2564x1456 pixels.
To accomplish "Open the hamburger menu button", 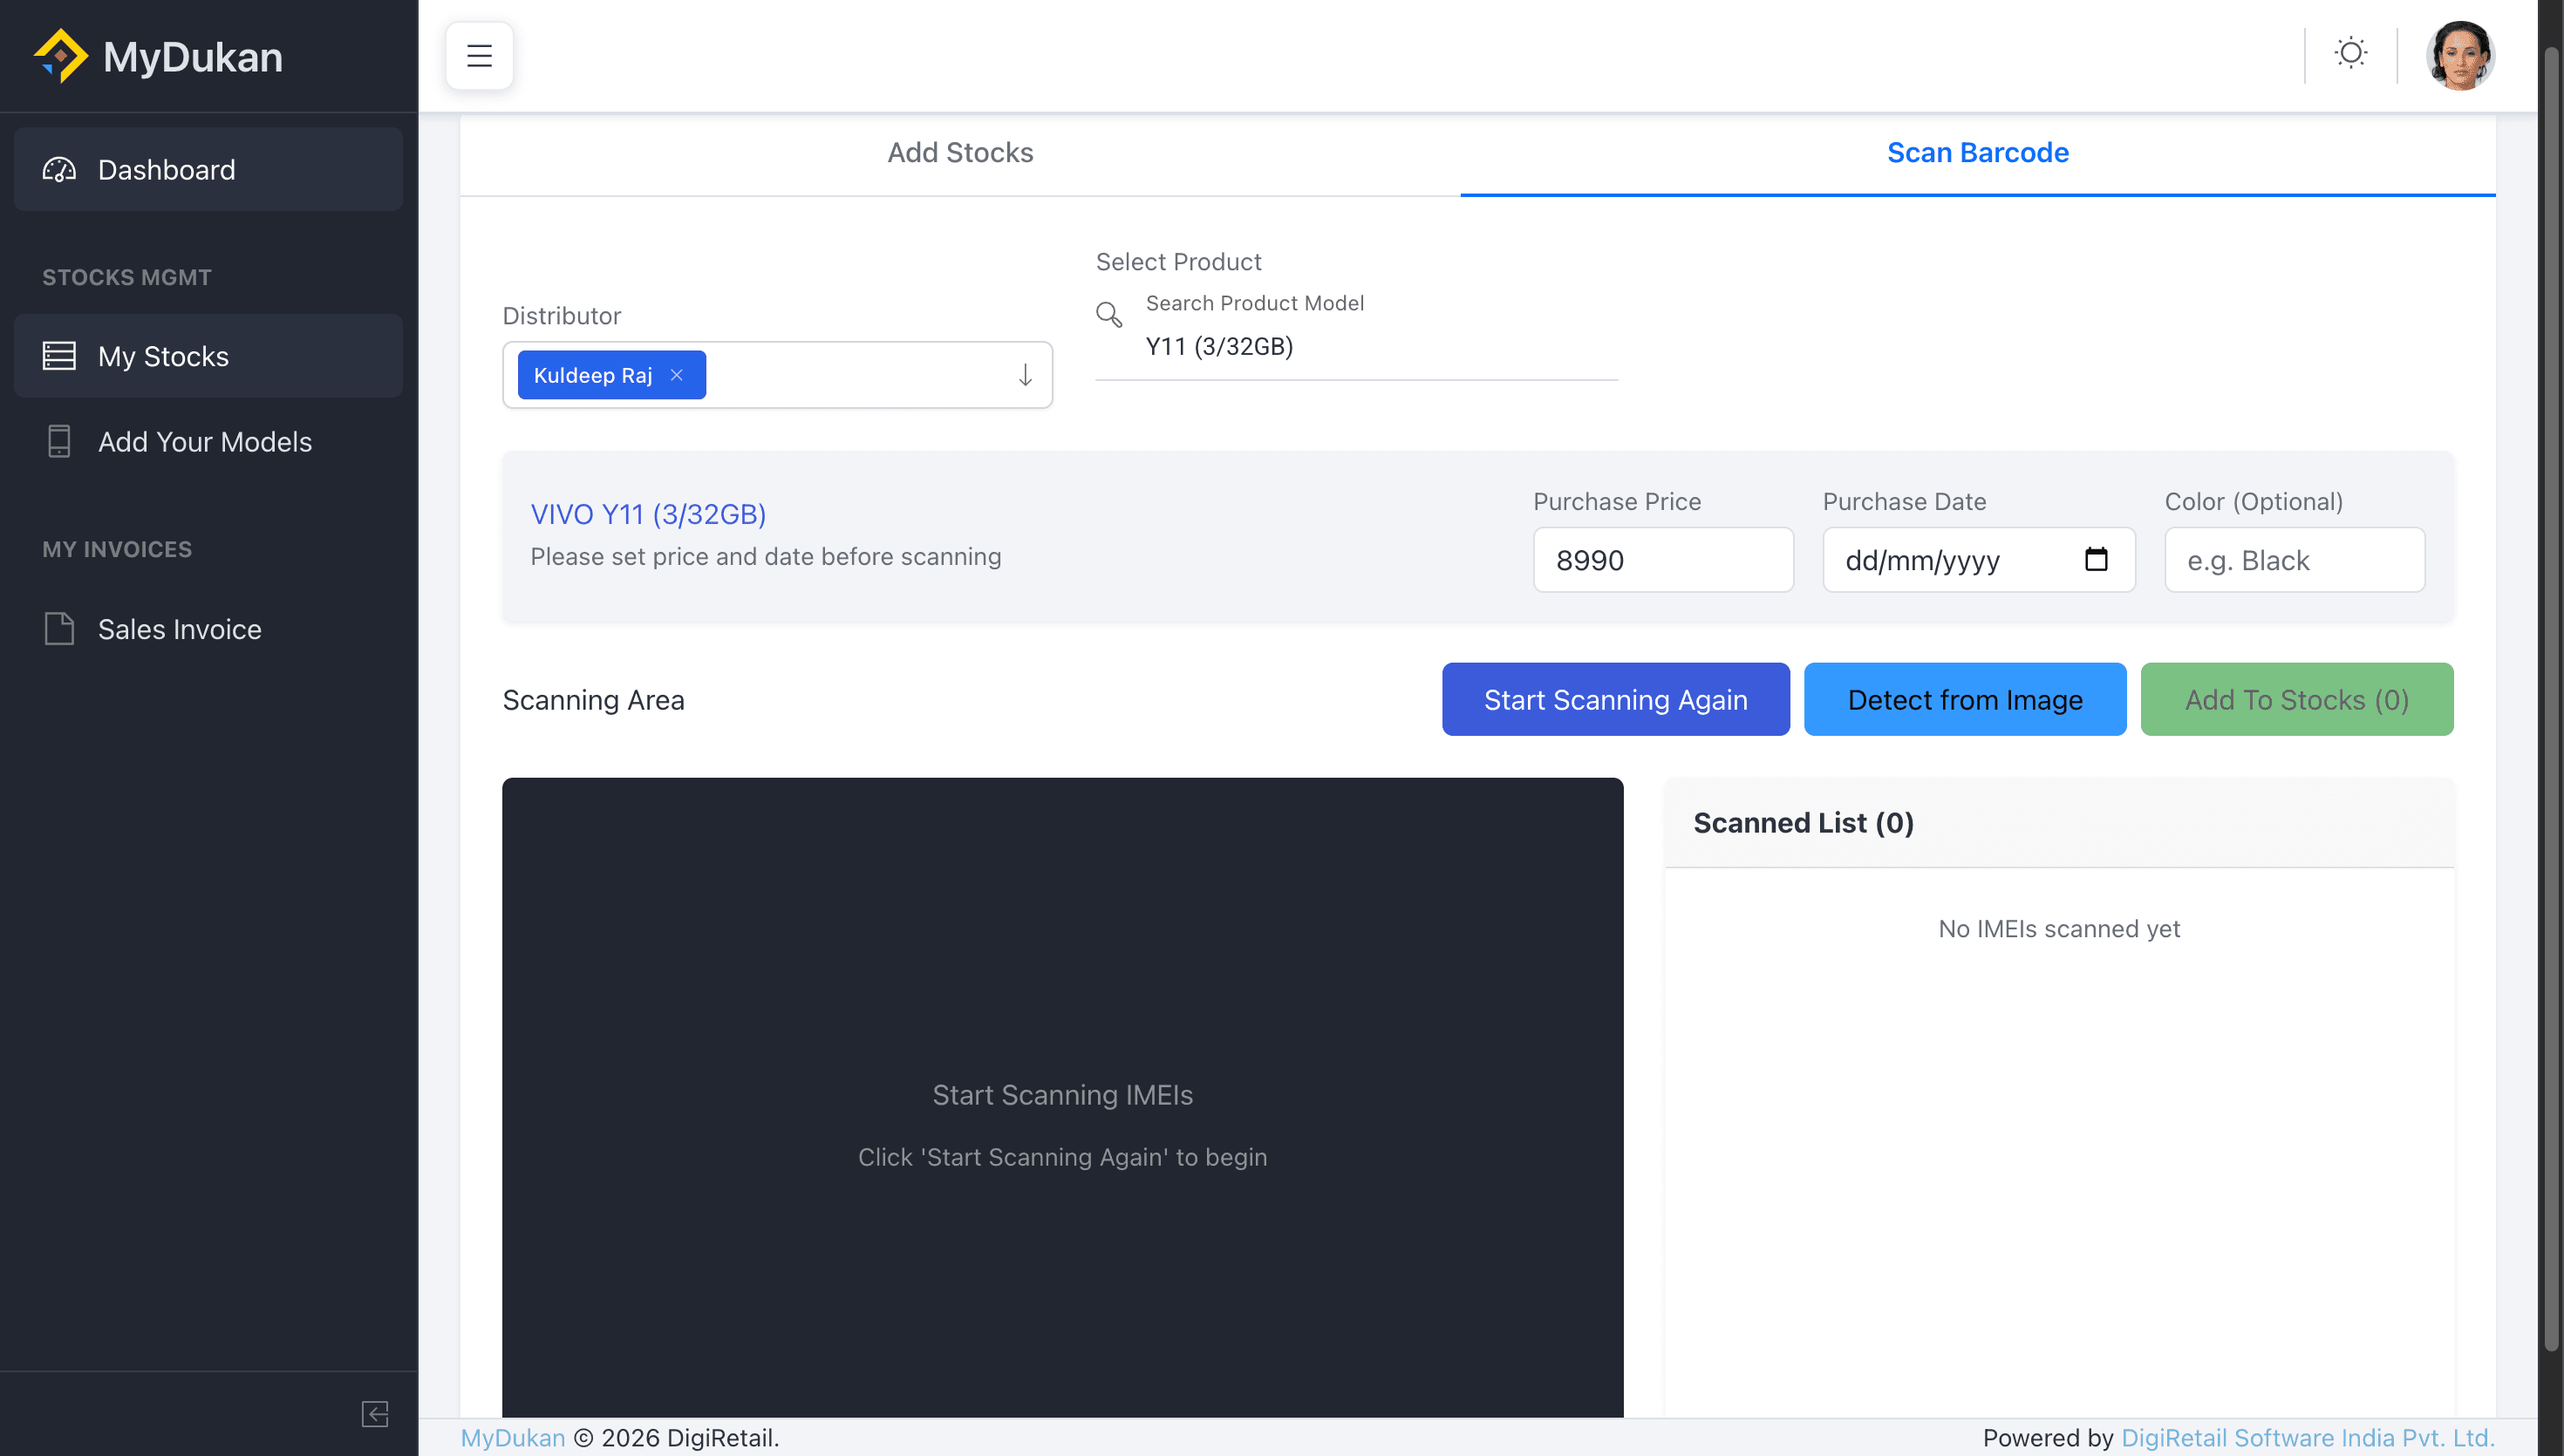I will pyautogui.click(x=479, y=56).
